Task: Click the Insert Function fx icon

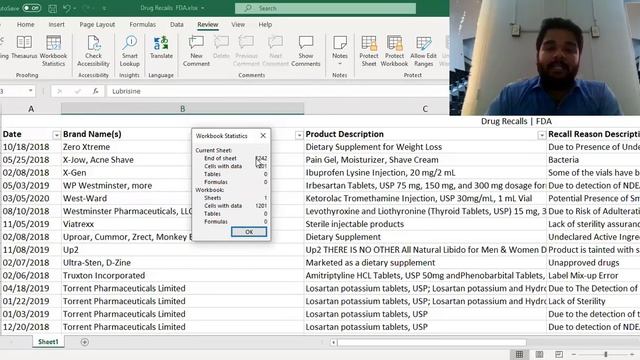Action: tap(96, 91)
